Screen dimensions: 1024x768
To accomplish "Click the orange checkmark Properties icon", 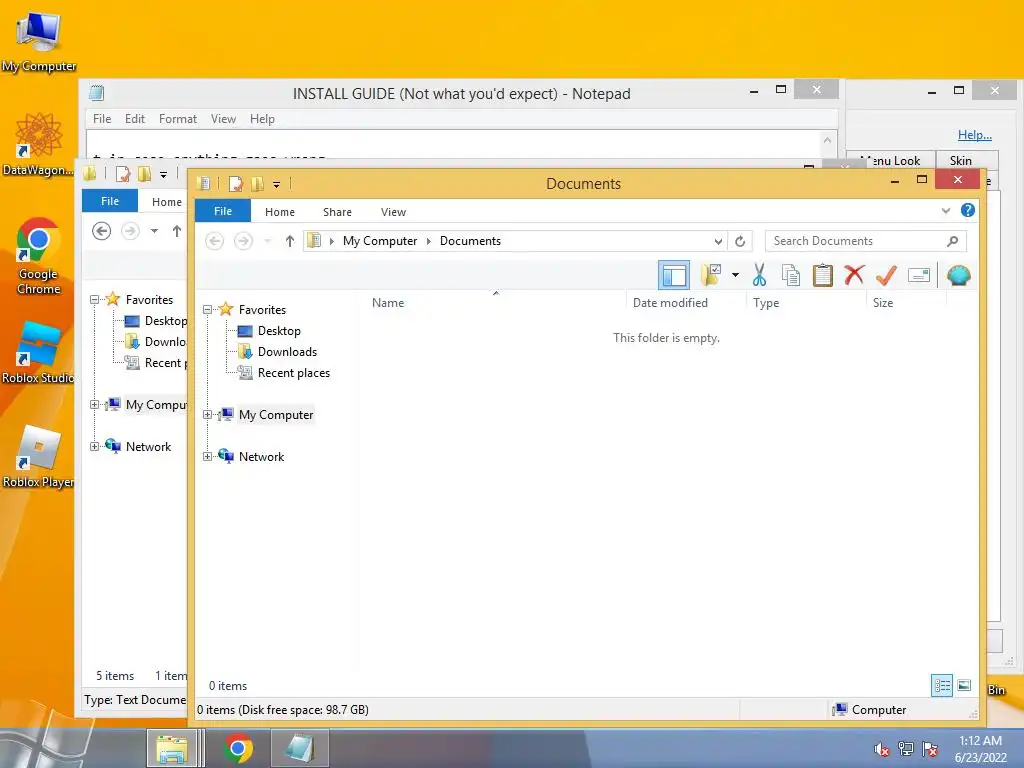I will [x=886, y=275].
